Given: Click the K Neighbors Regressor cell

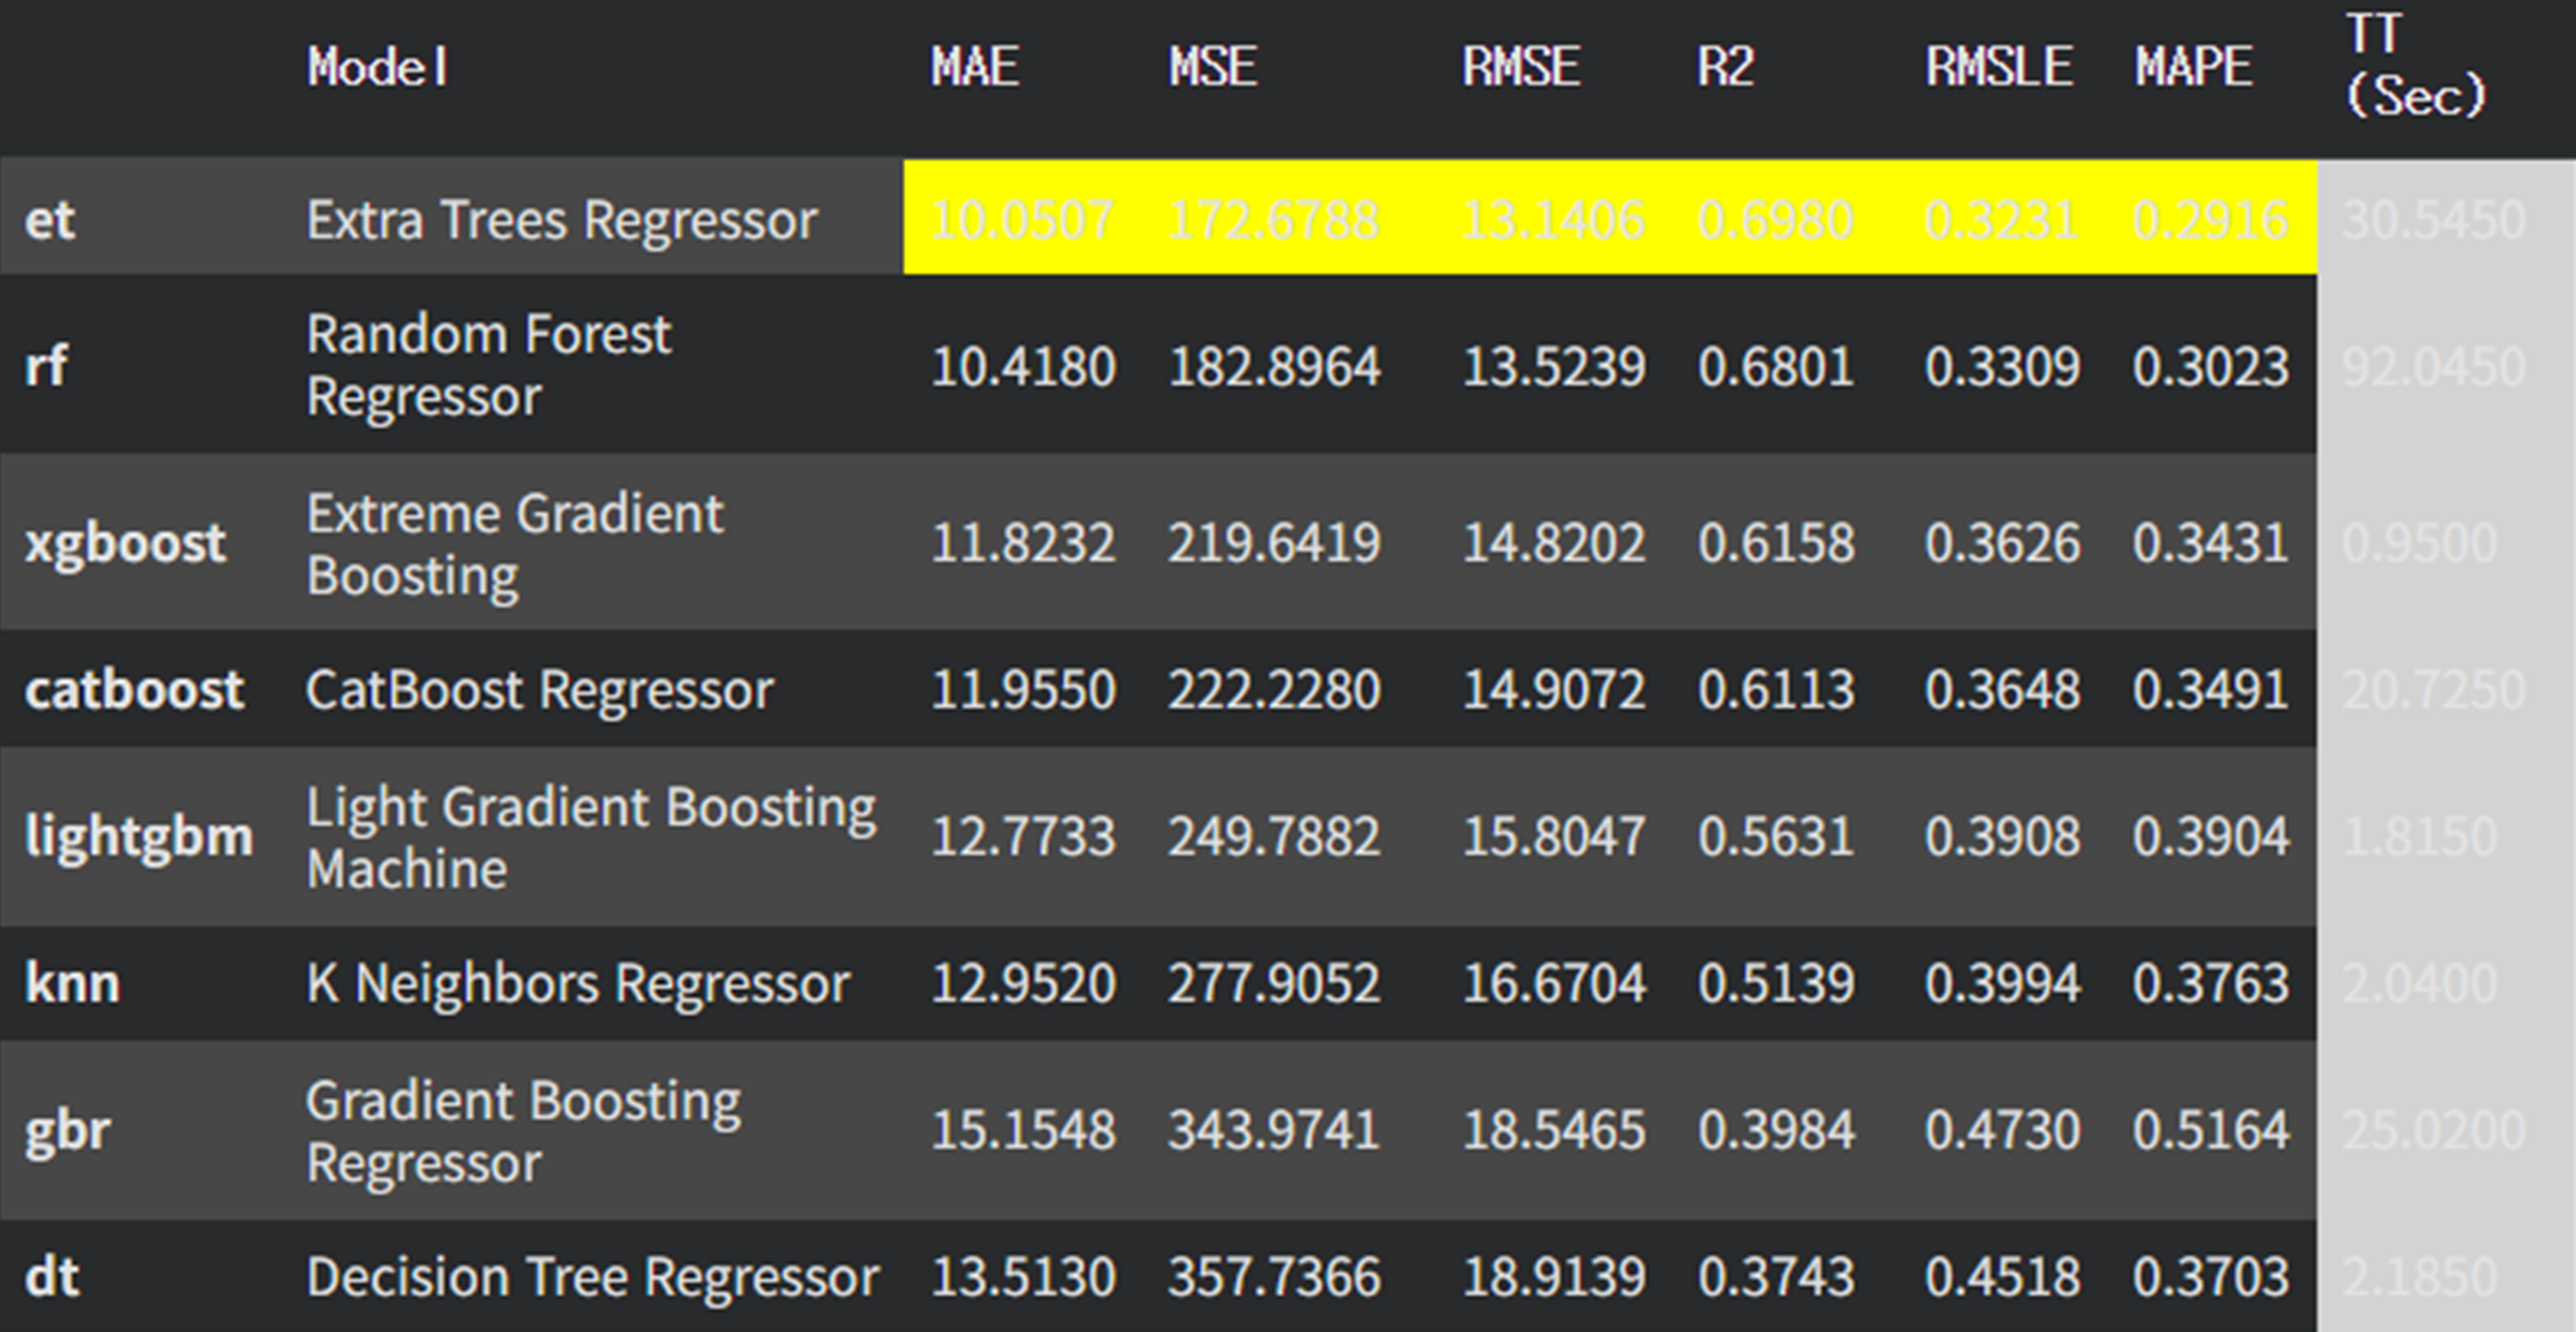Looking at the screenshot, I should coord(578,983).
